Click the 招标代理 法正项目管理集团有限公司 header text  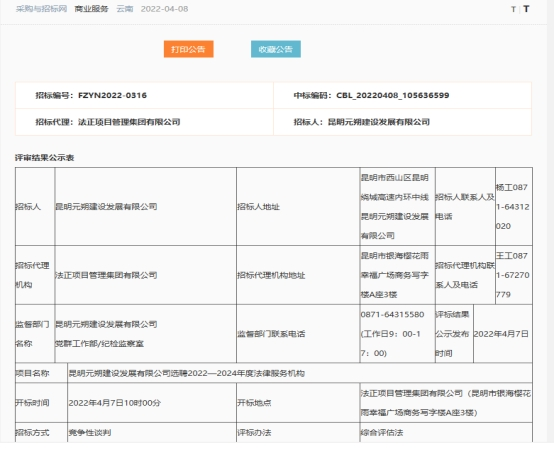click(108, 122)
